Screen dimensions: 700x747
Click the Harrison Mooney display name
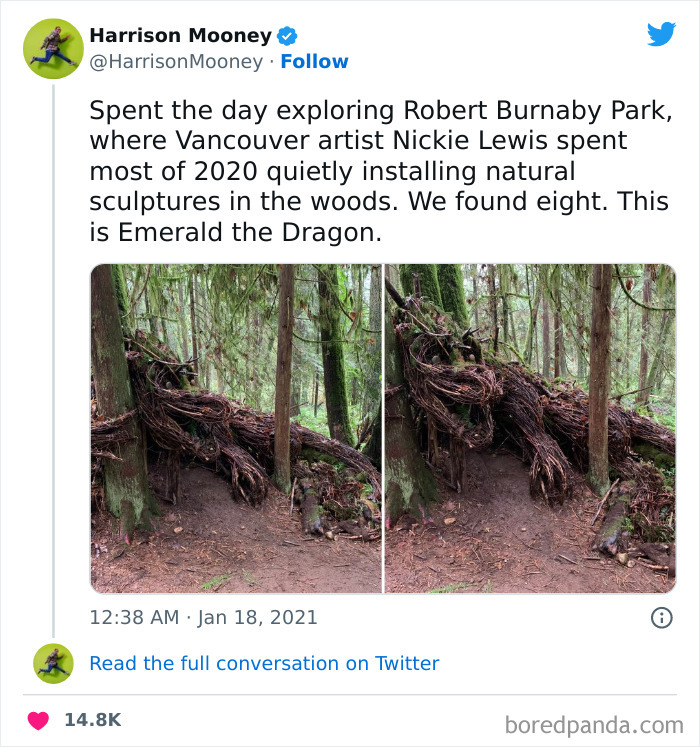coord(180,36)
